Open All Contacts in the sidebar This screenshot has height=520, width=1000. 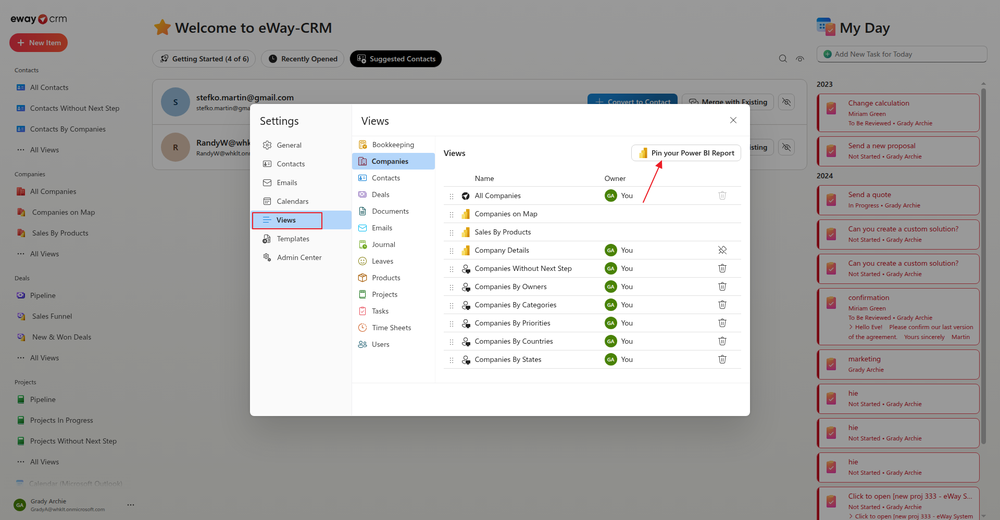click(49, 87)
